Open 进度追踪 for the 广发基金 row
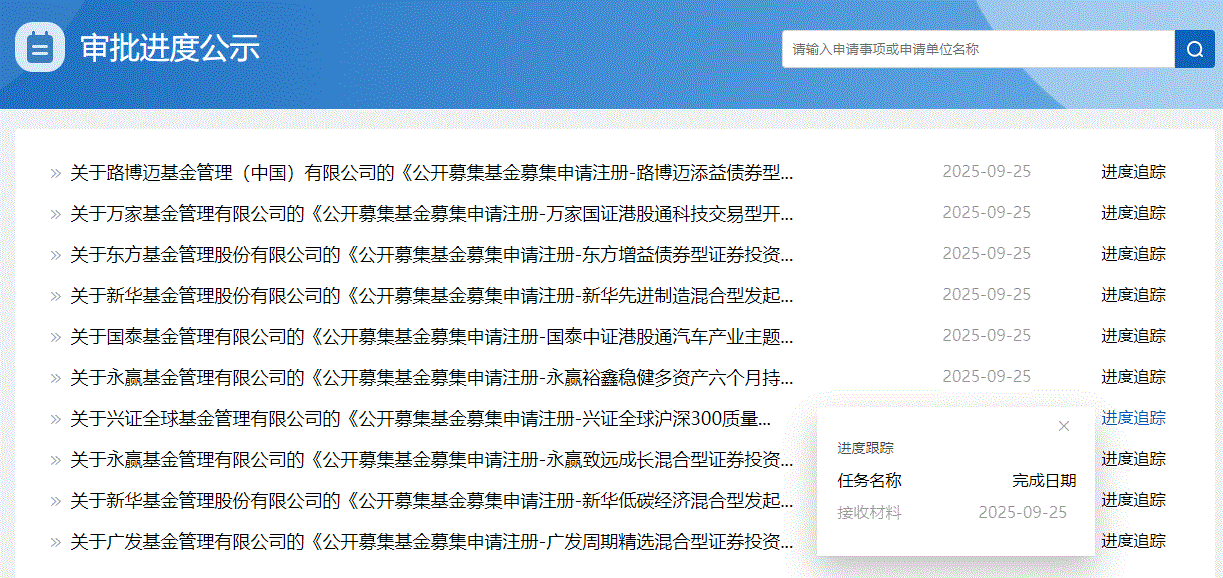Viewport: 1223px width, 578px height. point(1133,541)
